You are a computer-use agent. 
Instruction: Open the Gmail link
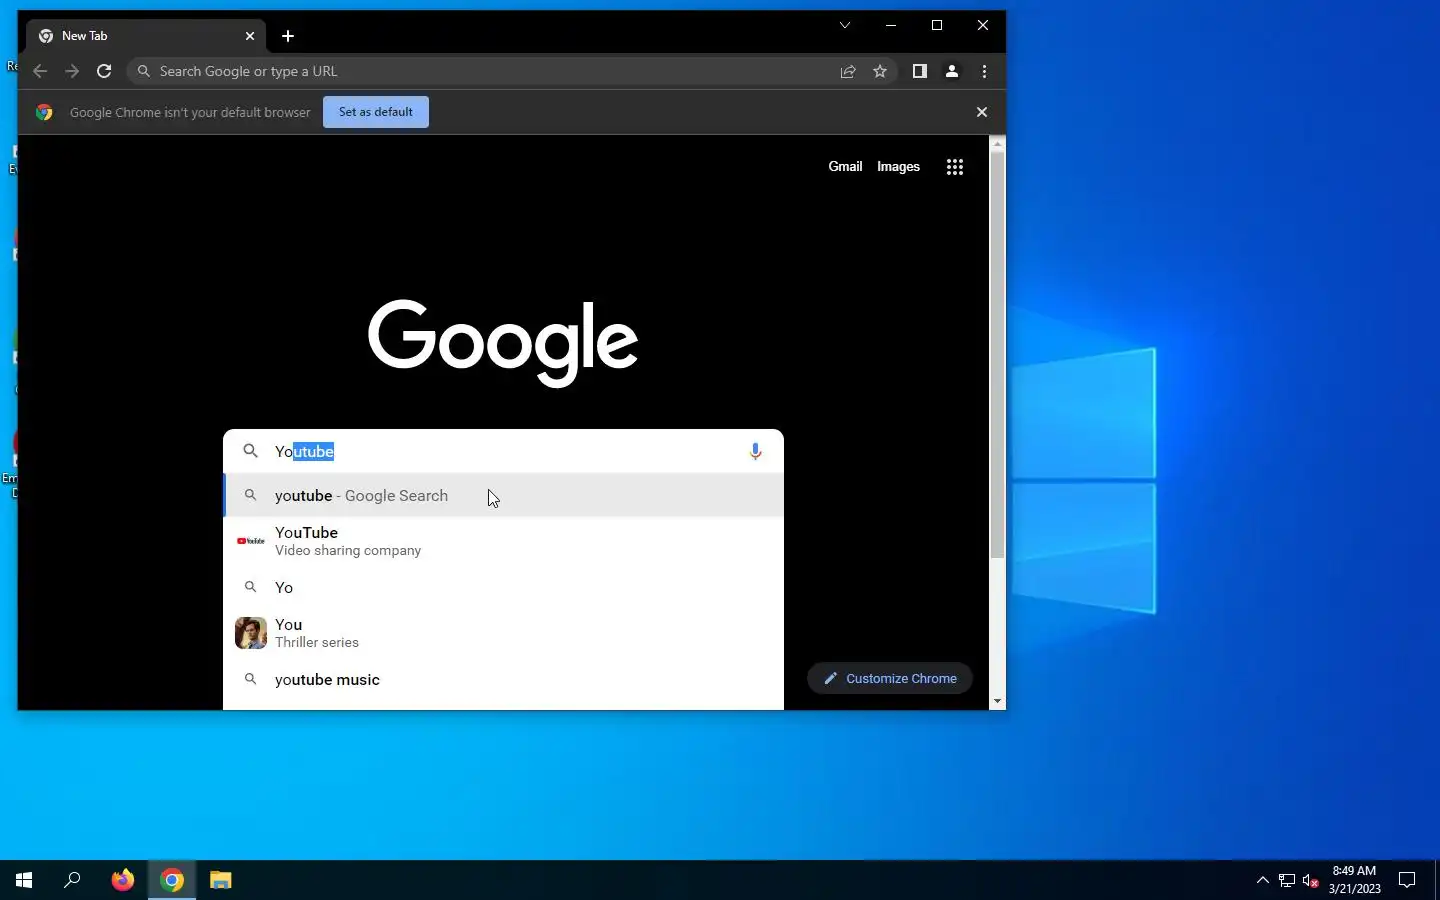(x=845, y=167)
